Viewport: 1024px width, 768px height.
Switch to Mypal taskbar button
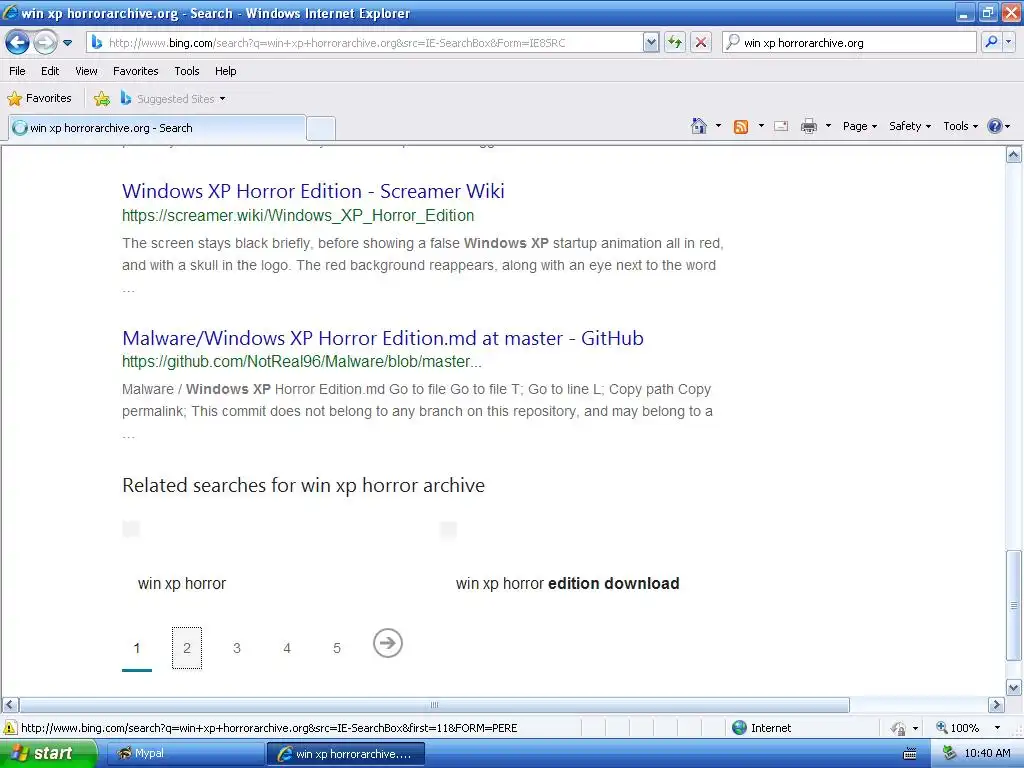tap(185, 754)
